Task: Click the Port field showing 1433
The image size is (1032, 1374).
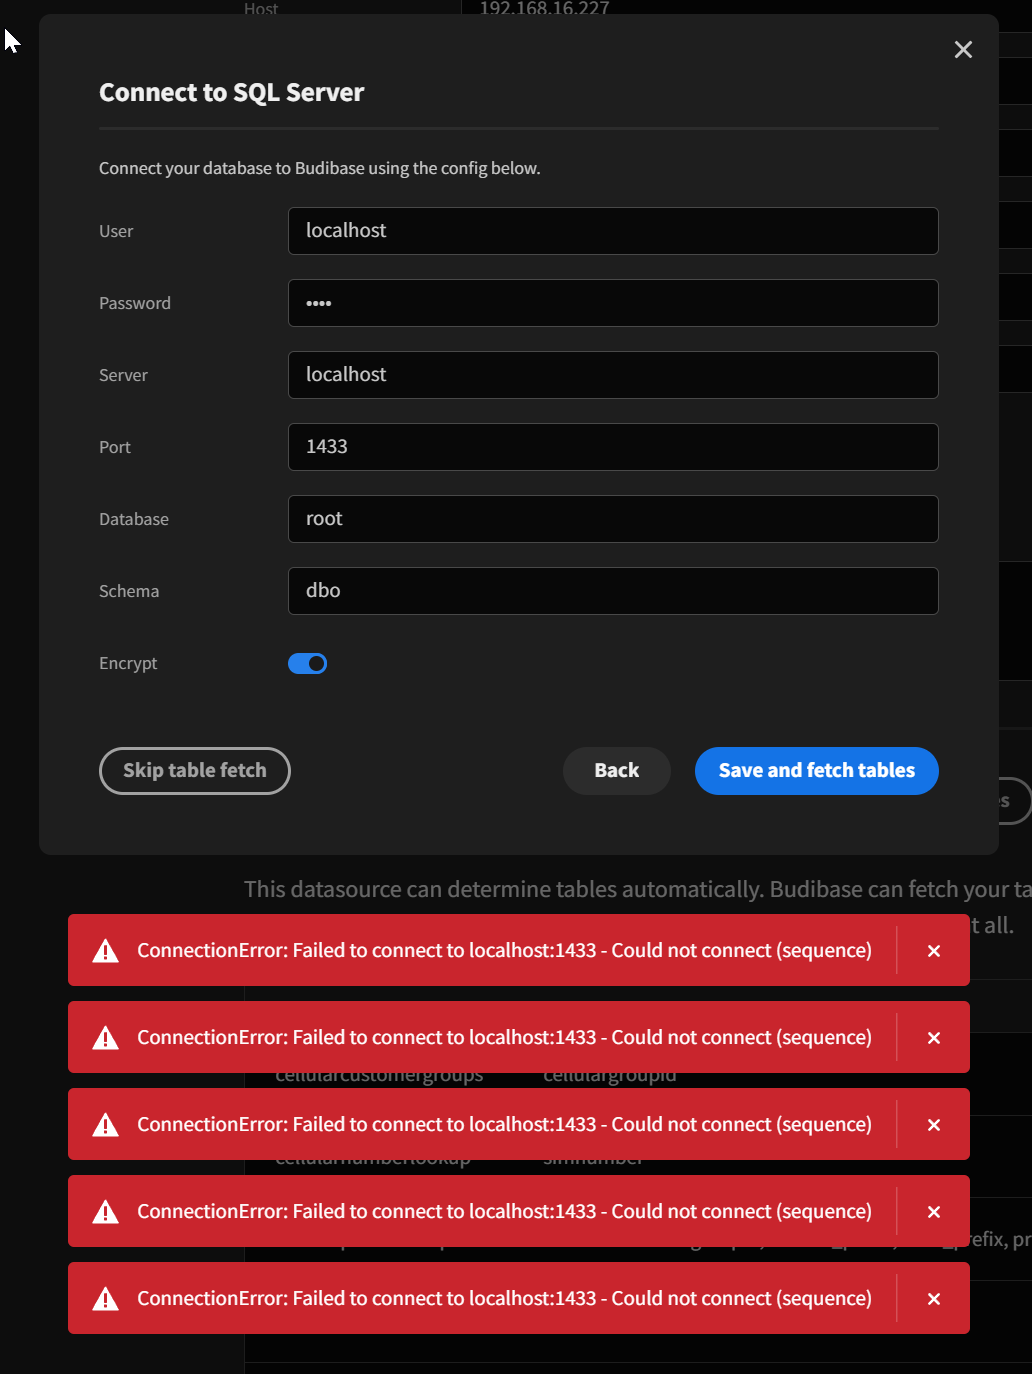Action: point(613,447)
